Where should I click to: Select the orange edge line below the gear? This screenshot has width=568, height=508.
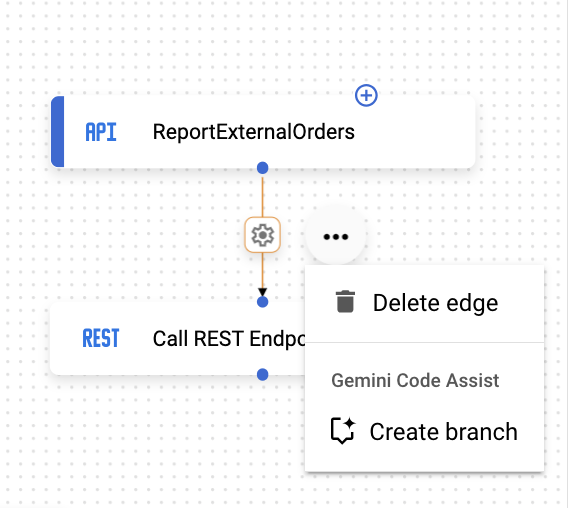point(263,270)
